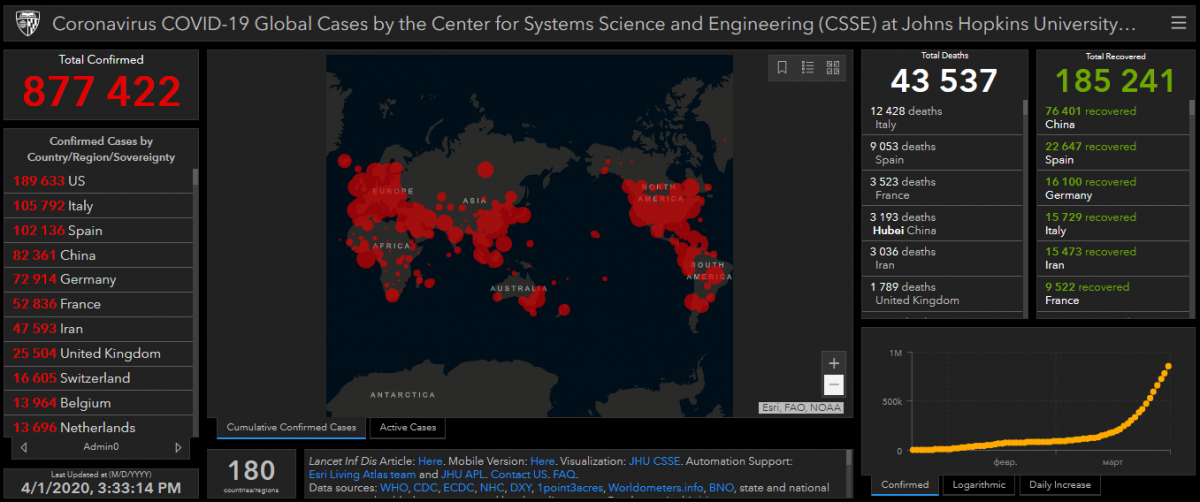This screenshot has height=502, width=1200.
Task: Open the Mobile Version 'Here' link
Action: tap(542, 461)
